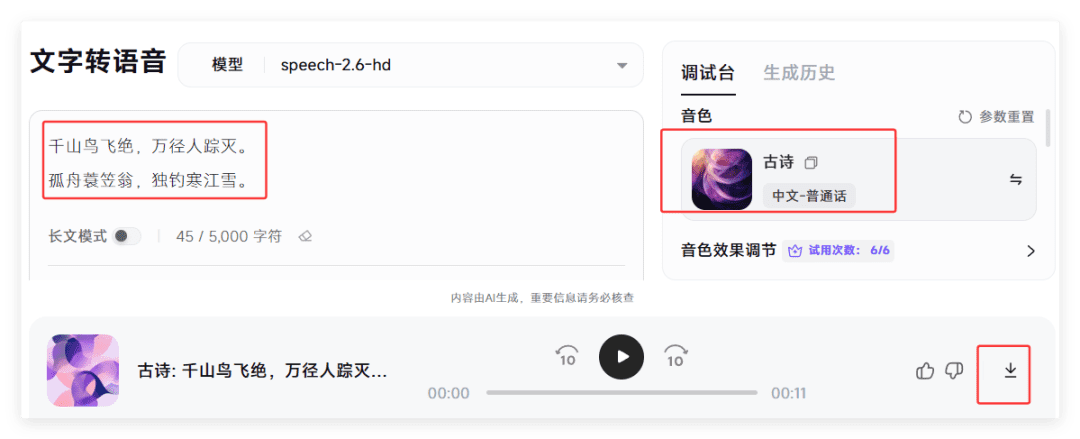The image size is (1080, 439).
Task: Dislike the generated audio with thumbs down
Action: point(954,371)
